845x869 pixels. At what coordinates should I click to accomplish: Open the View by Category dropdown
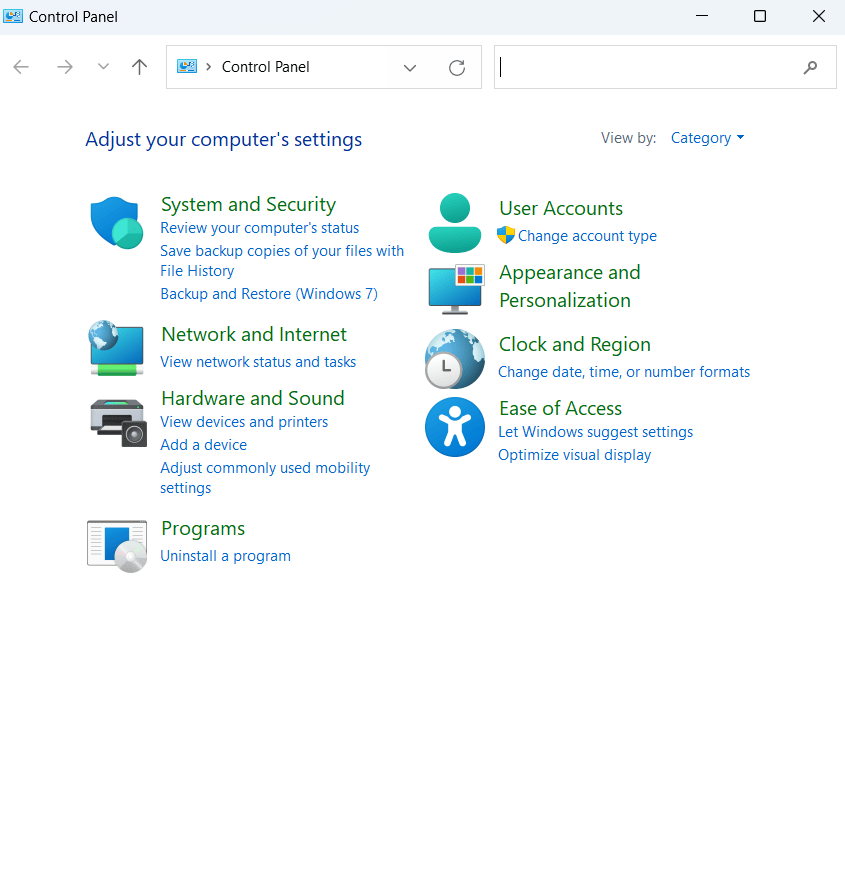(708, 138)
